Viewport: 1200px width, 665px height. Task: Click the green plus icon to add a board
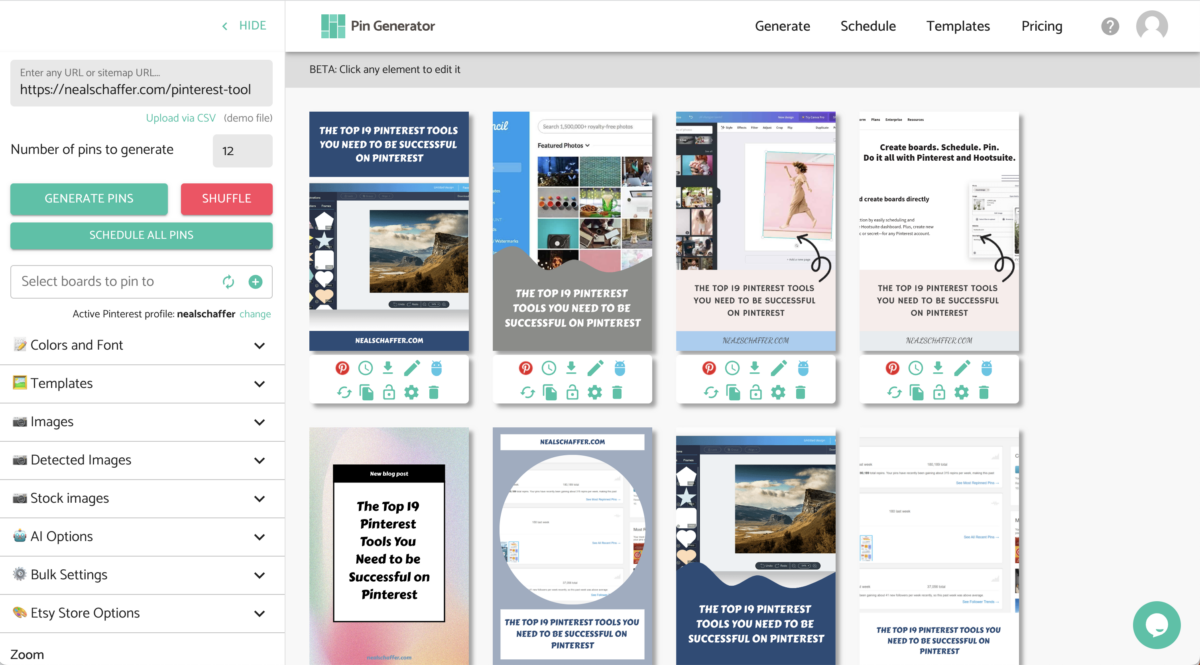255,282
